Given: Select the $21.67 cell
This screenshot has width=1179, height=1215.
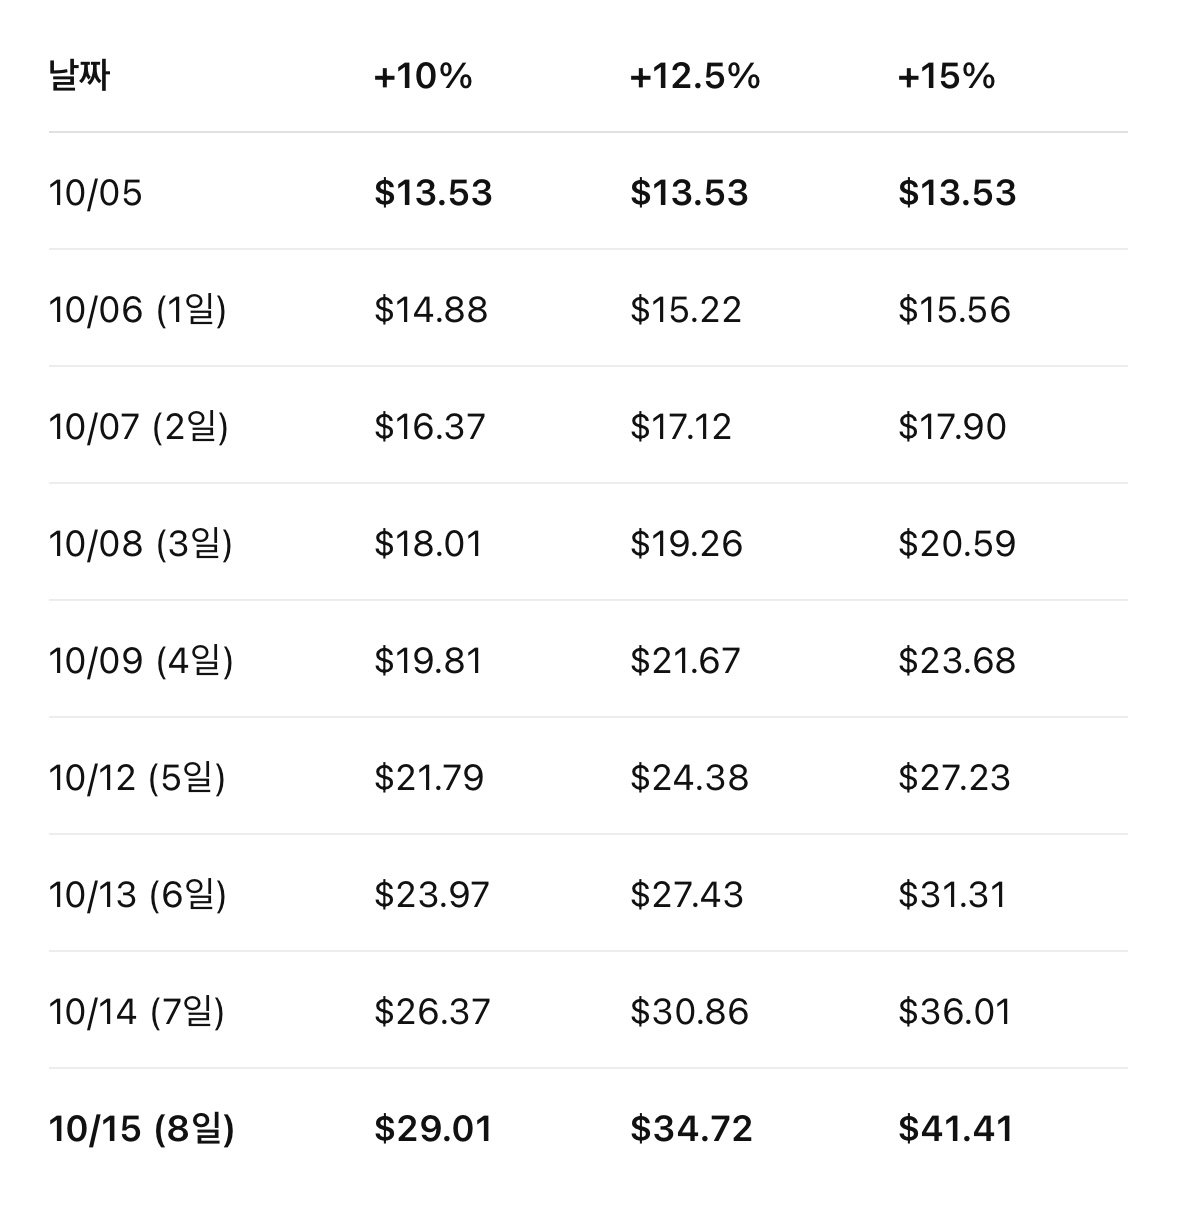Looking at the screenshot, I should click(685, 661).
